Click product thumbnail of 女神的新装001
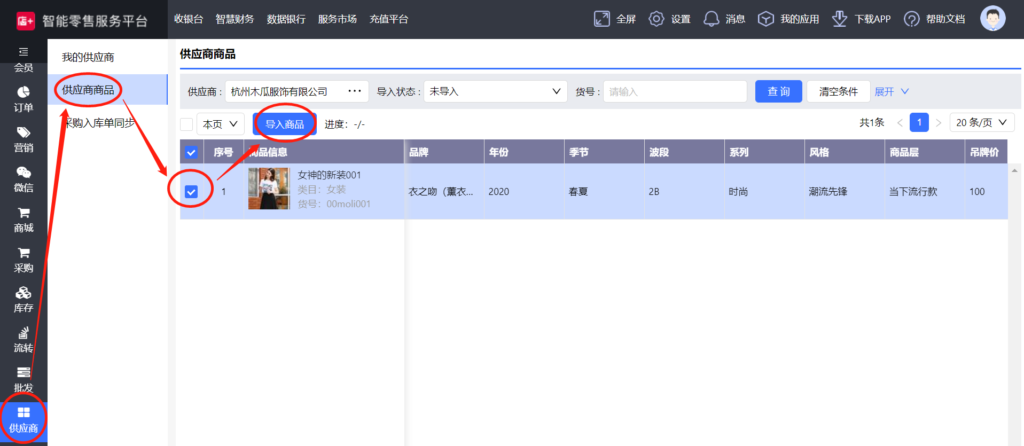 [x=269, y=189]
